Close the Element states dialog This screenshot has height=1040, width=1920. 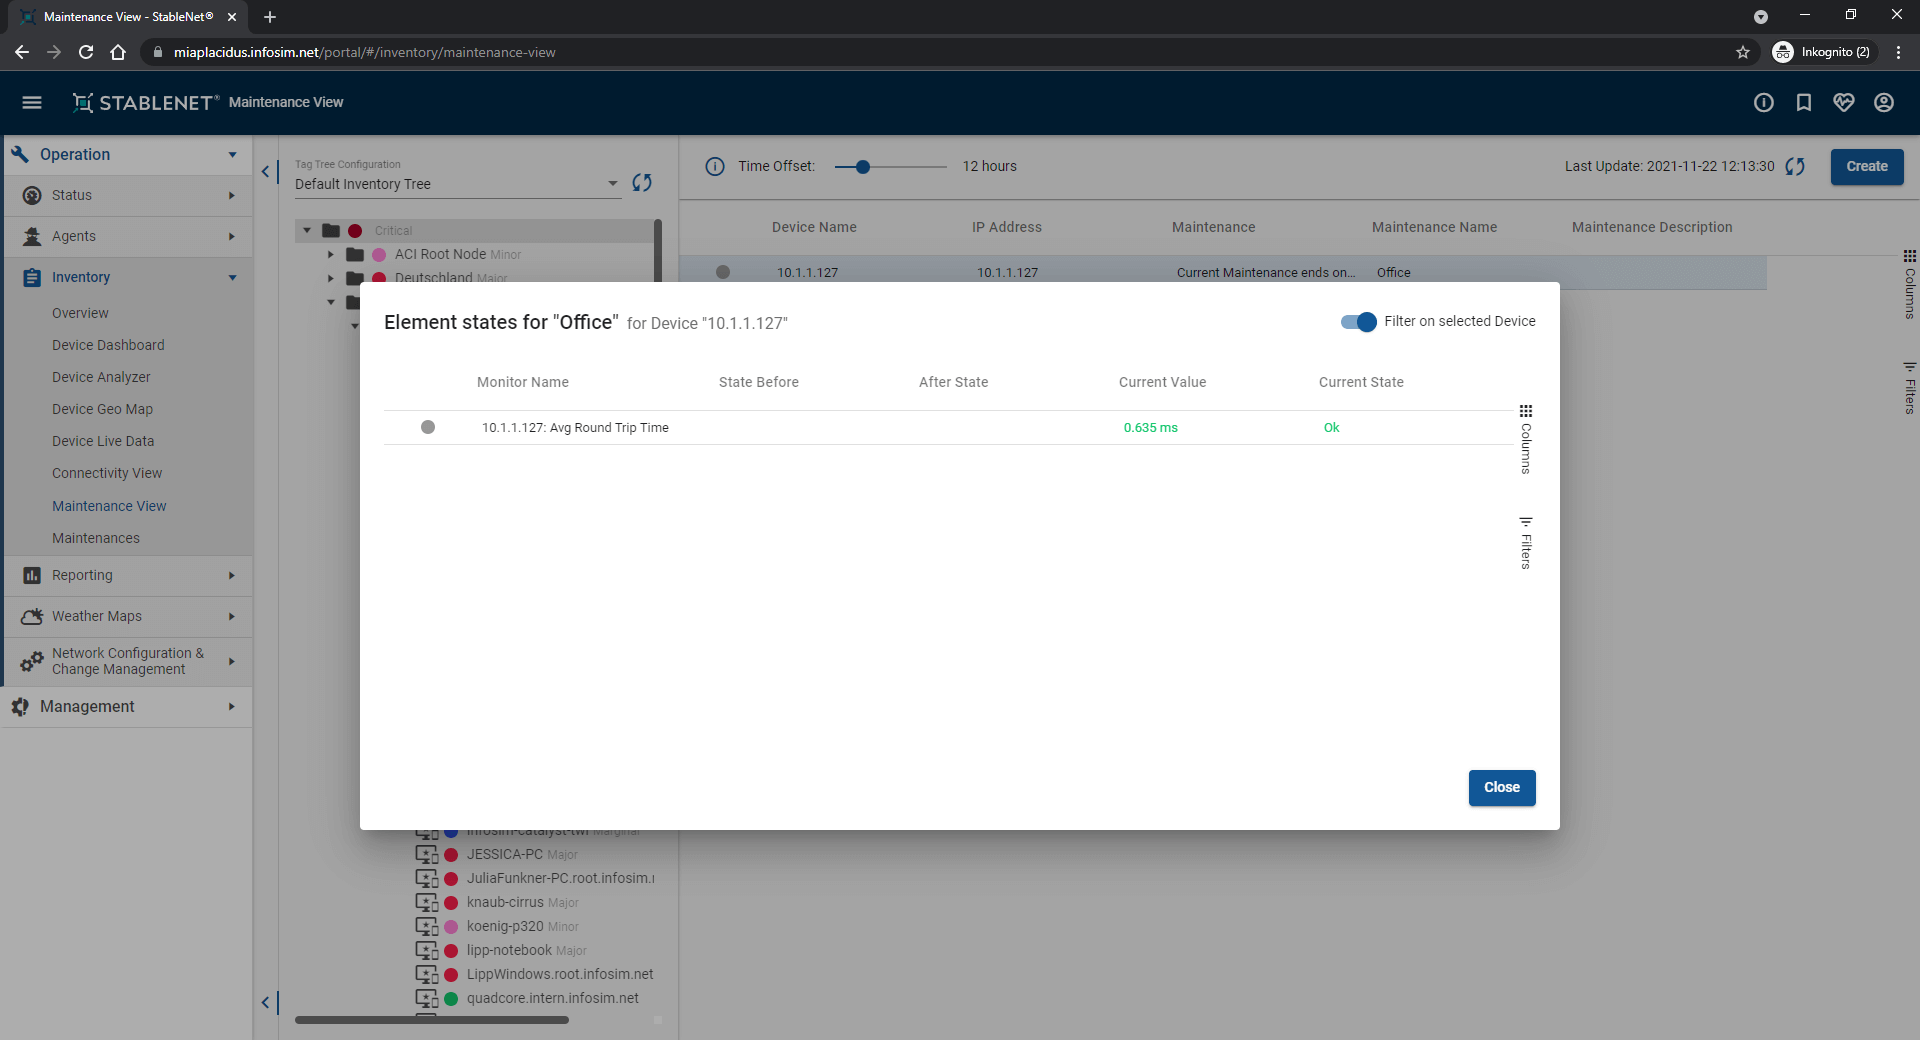point(1502,787)
